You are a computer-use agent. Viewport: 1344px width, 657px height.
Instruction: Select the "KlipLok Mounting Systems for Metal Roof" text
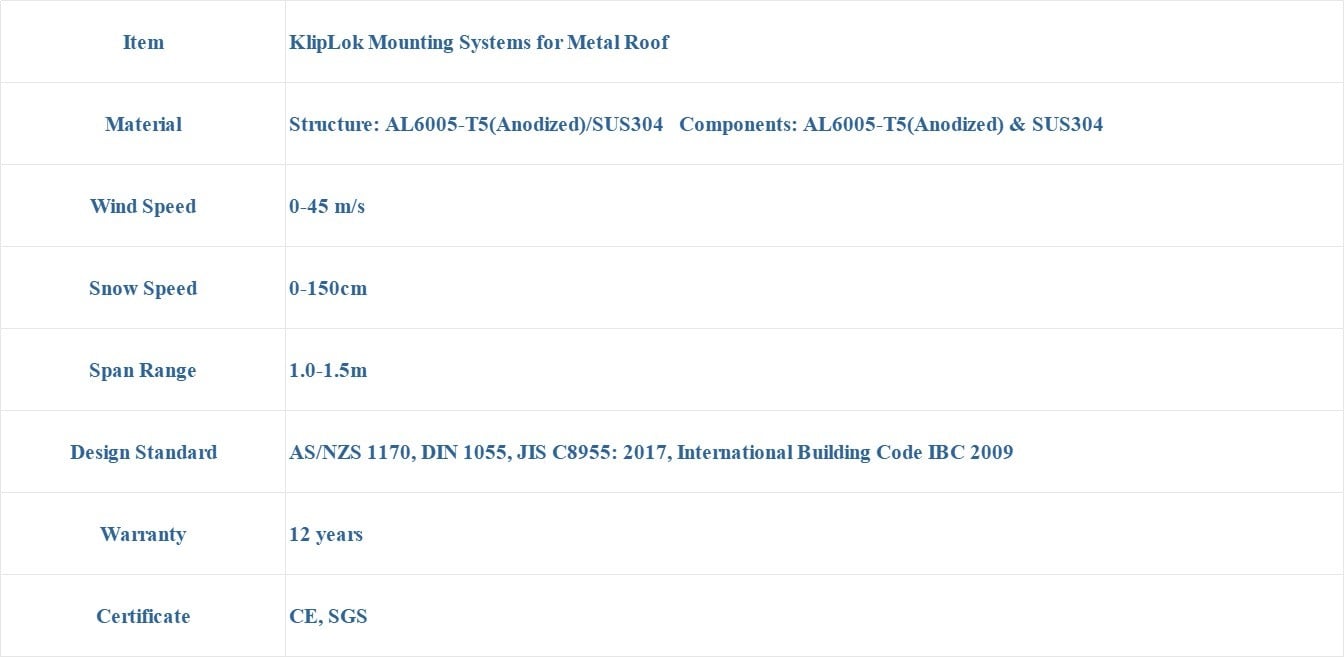(478, 42)
